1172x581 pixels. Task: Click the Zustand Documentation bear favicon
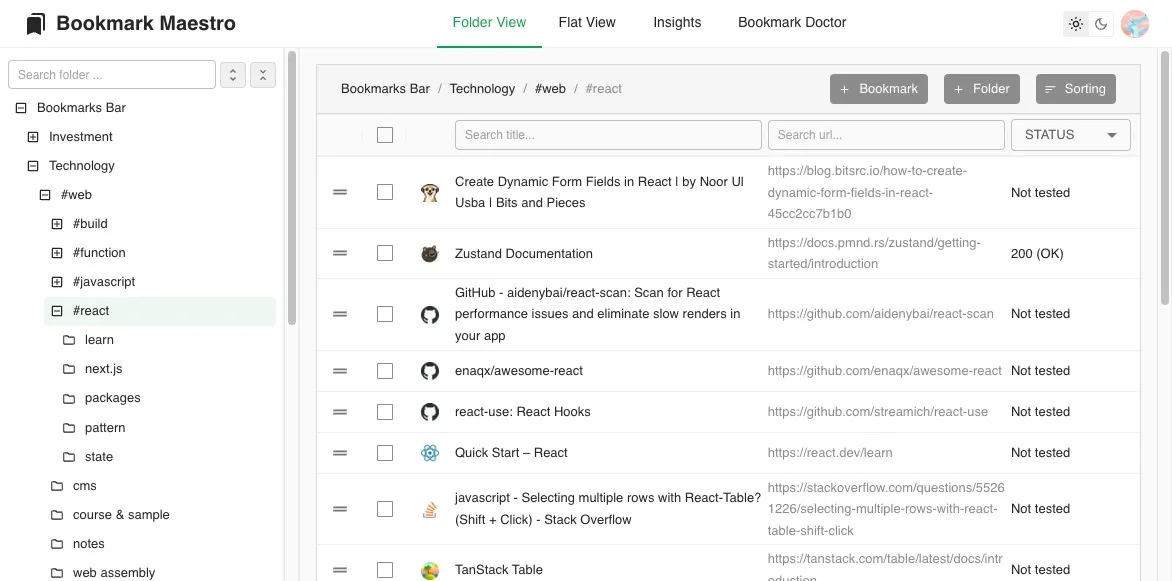coord(430,253)
